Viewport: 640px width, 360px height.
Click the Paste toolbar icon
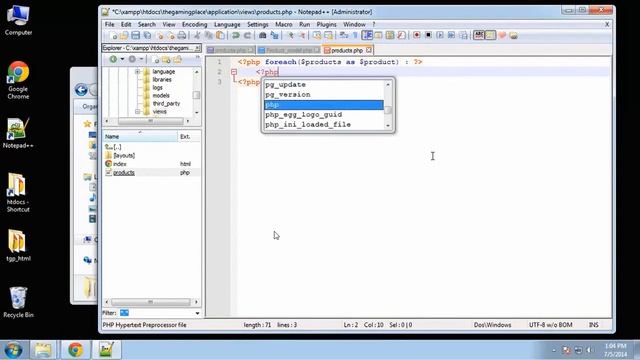point(220,36)
